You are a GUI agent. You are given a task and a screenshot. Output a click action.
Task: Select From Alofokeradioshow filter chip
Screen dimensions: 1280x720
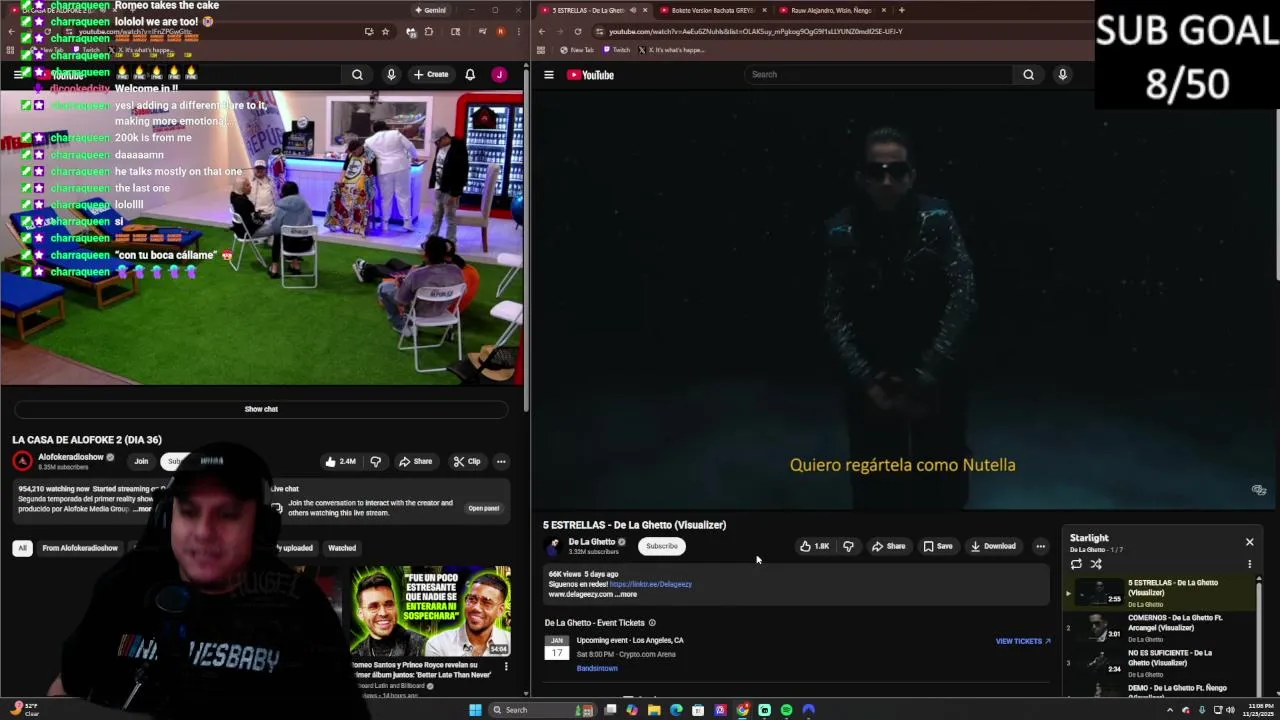(x=80, y=548)
